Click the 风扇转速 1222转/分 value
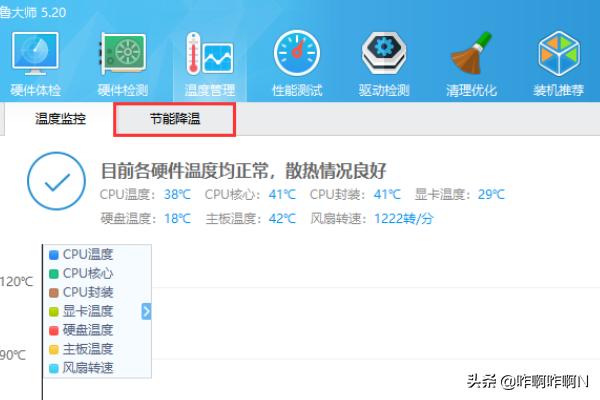This screenshot has width=600, height=400. pyautogui.click(x=404, y=219)
